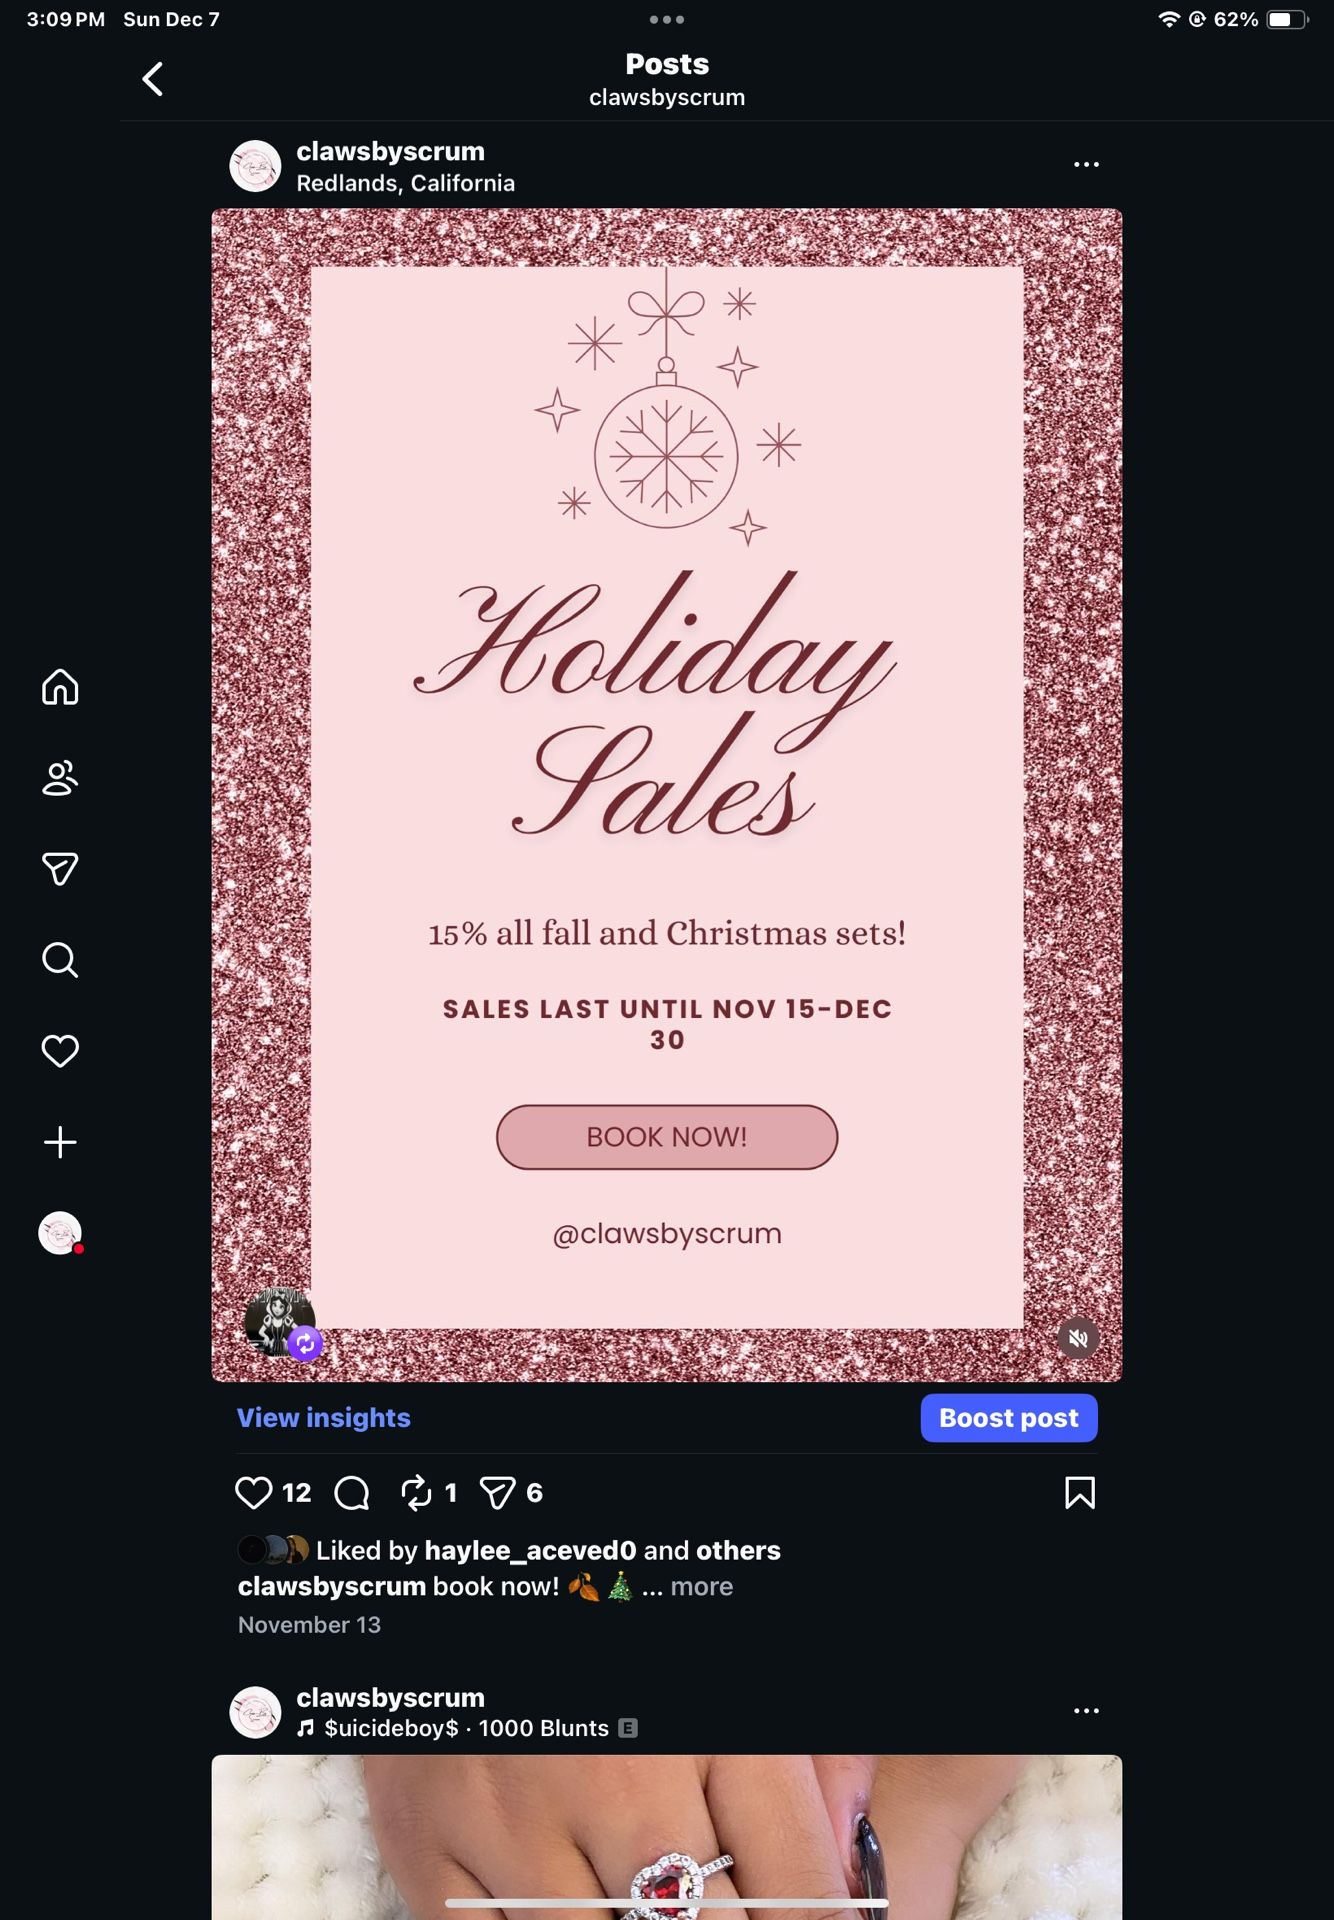
Task: Bookmark the Holiday Sales post
Action: tap(1080, 1493)
